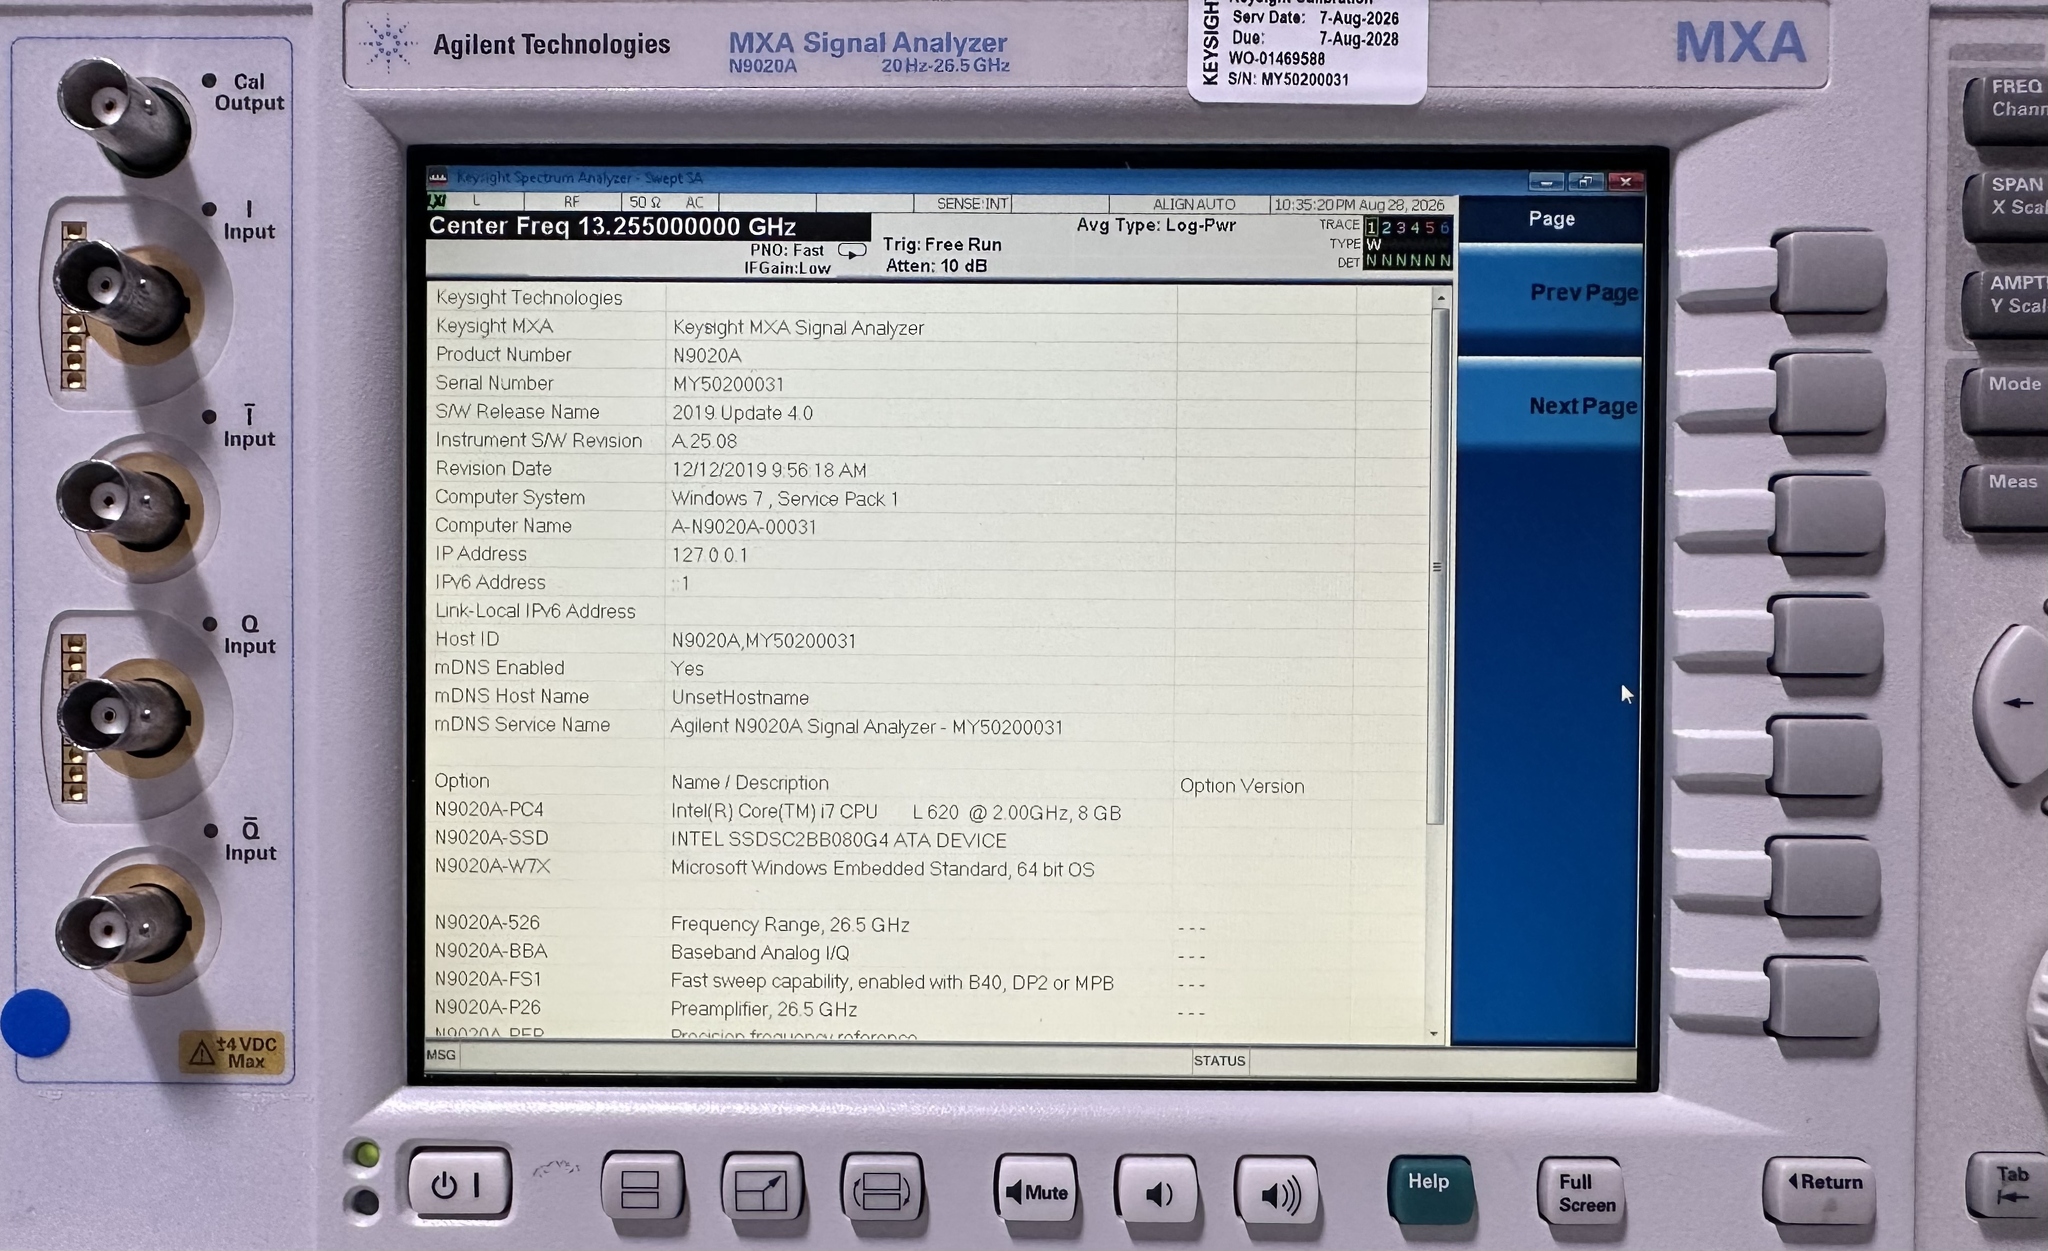The image size is (2048, 1251).
Task: Click the Instrument S/W Revision A.25.08
Action: pos(704,441)
